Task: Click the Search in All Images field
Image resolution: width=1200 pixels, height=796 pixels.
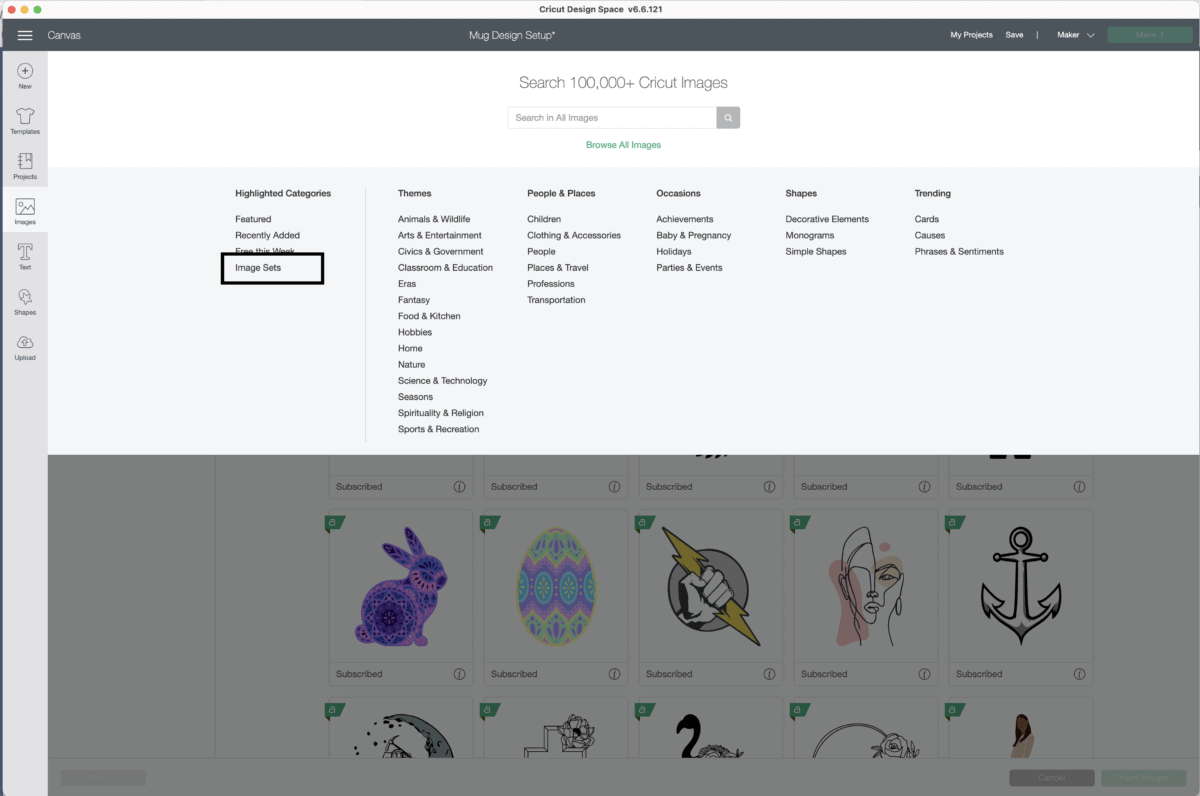Action: coord(611,118)
